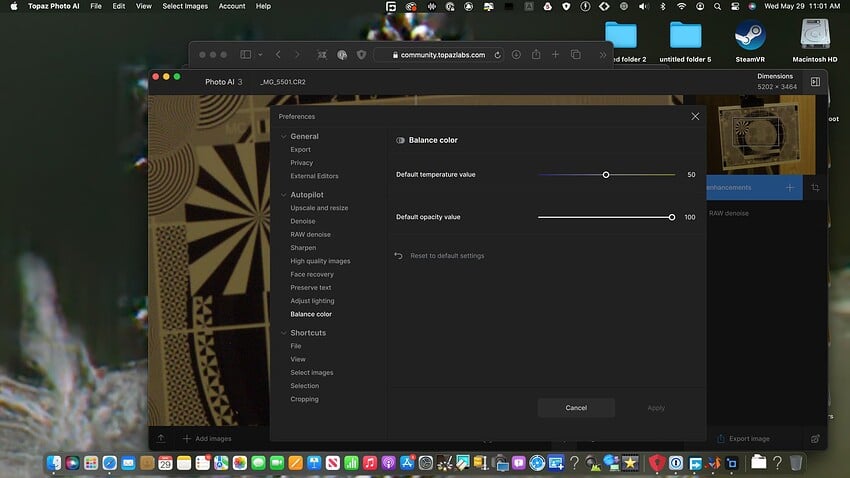Screen dimensions: 850x478
Task: Open the View menu
Action: click(144, 7)
